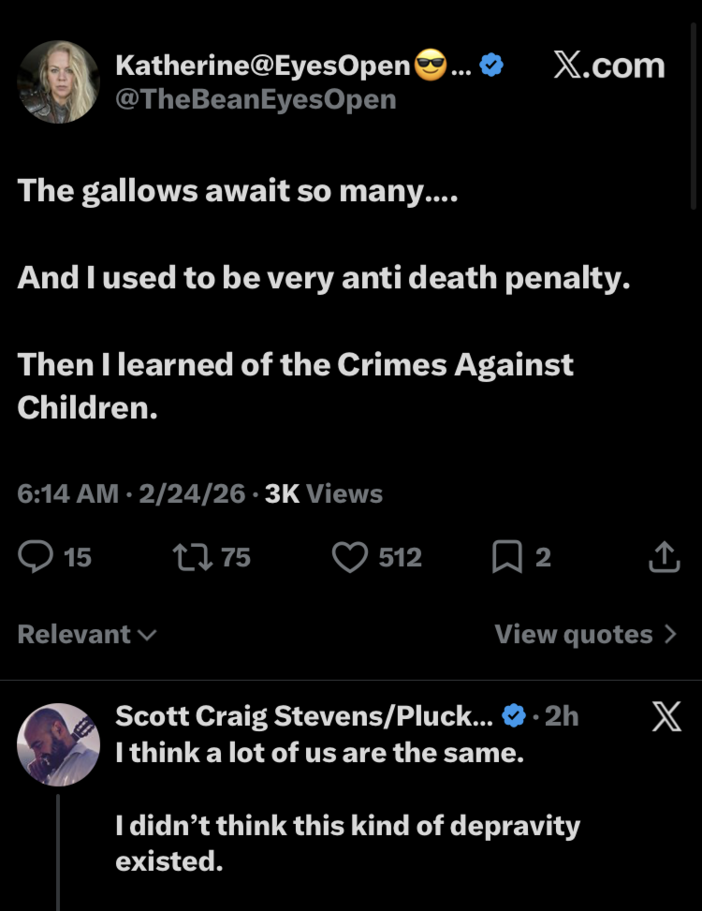Click Katherine's blue verified badge
This screenshot has width=702, height=911.
tap(491, 66)
